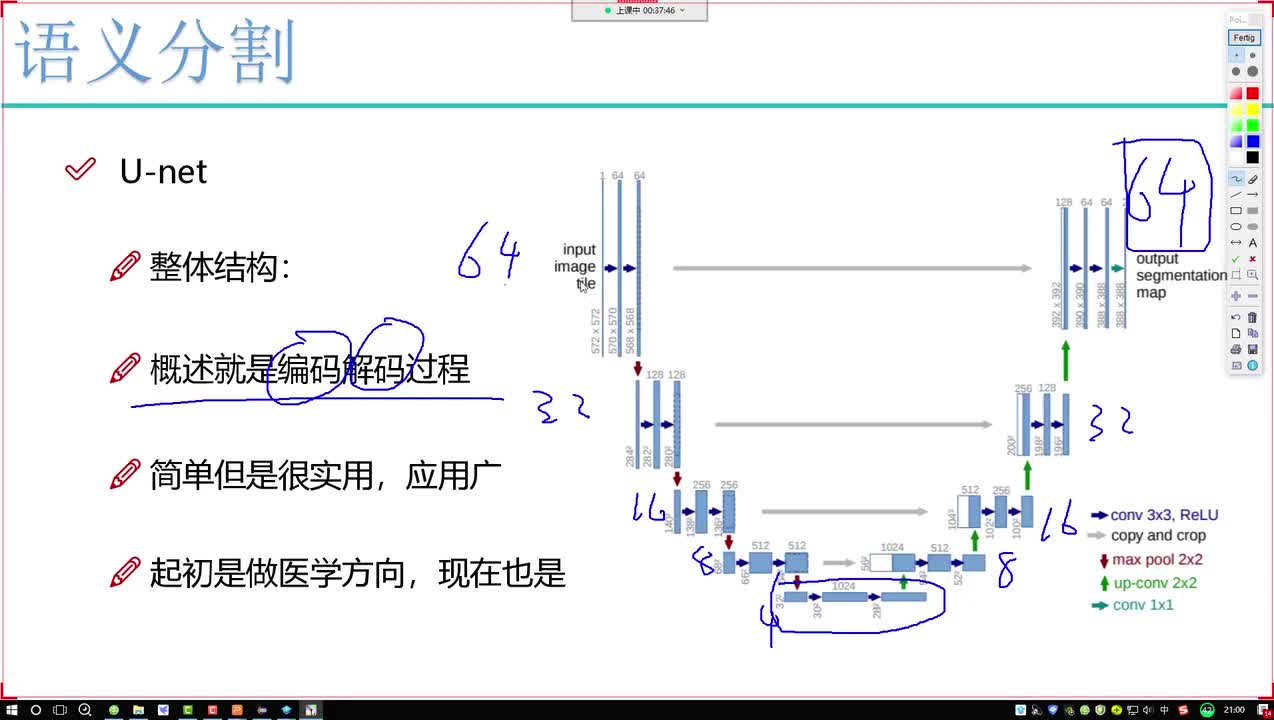Viewport: 1274px width, 720px height.
Task: Open the class timer dropdown at top
Action: tap(682, 10)
